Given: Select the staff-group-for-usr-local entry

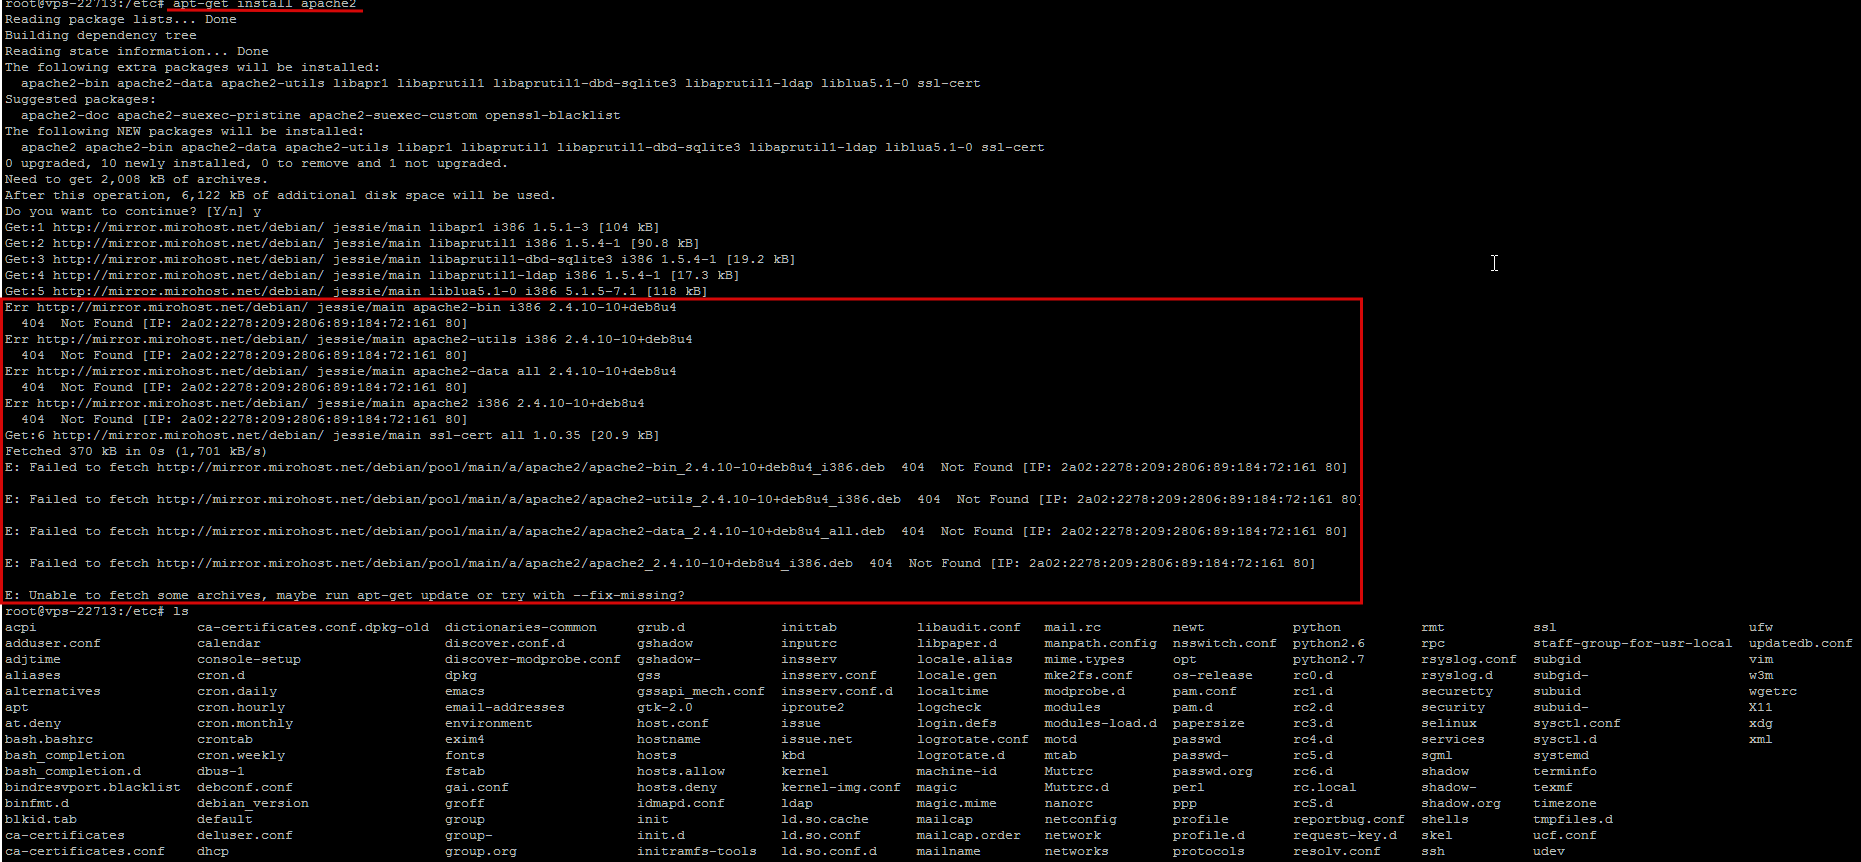Looking at the screenshot, I should click(x=1633, y=643).
